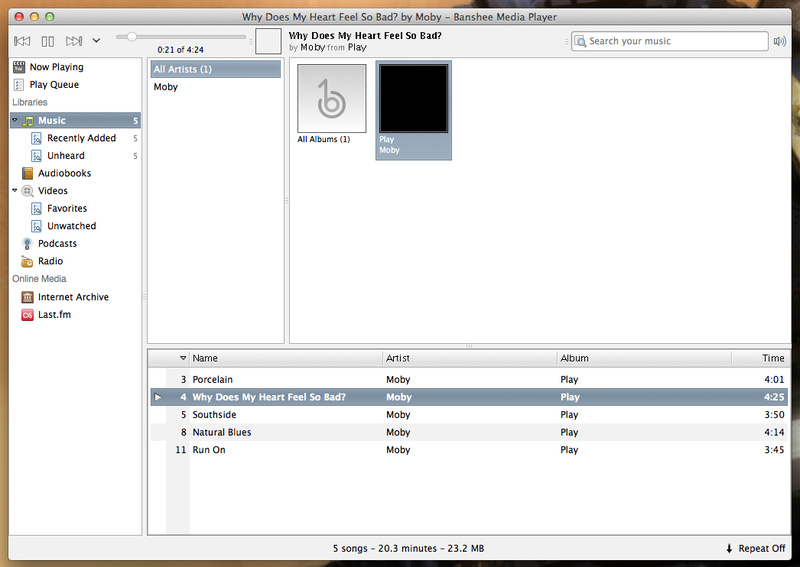Skip back with the previous track button
The width and height of the screenshot is (800, 567).
click(22, 41)
